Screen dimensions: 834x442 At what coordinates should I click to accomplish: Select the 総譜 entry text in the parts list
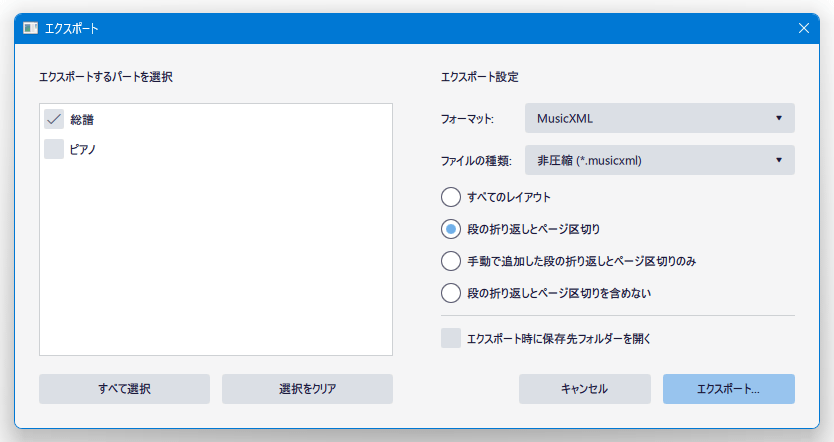[x=82, y=120]
